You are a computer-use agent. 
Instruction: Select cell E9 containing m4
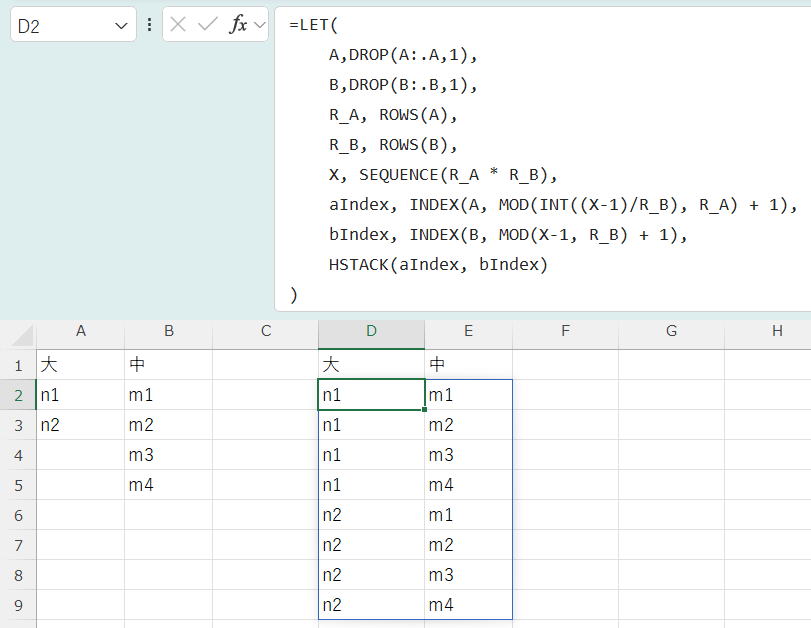pyautogui.click(x=468, y=605)
